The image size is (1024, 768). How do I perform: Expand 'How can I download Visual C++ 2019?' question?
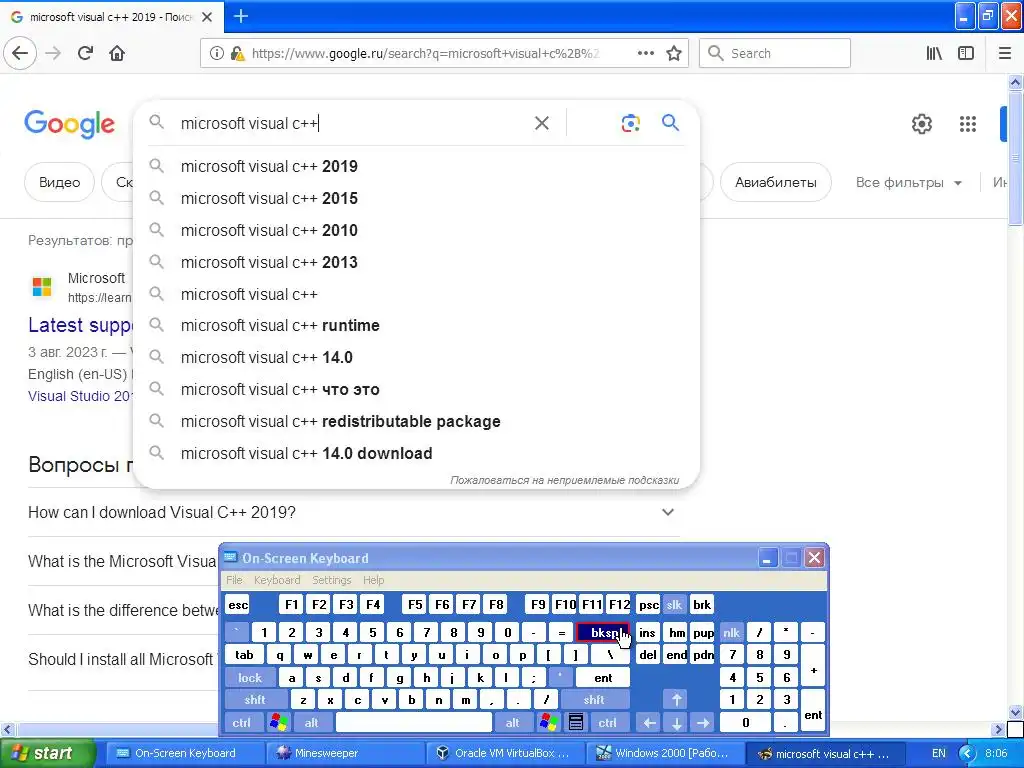pos(353,513)
